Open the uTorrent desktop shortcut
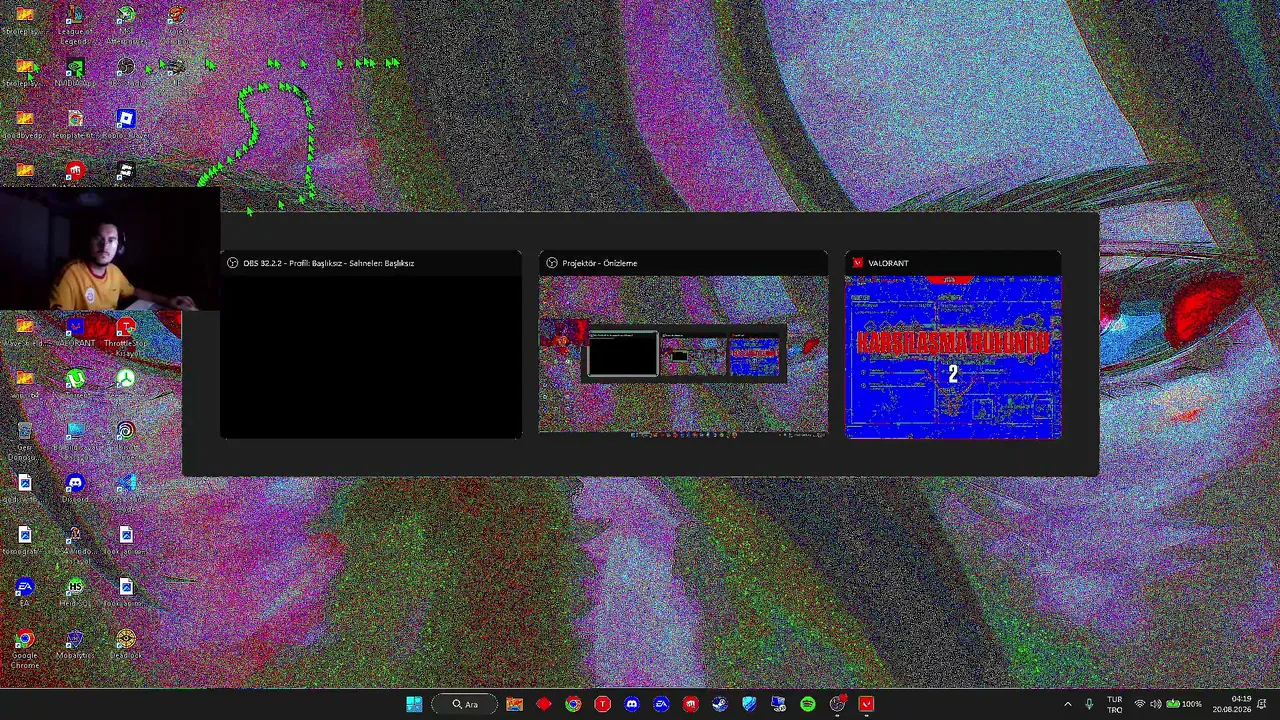Image resolution: width=1280 pixels, height=720 pixels. coord(75,384)
